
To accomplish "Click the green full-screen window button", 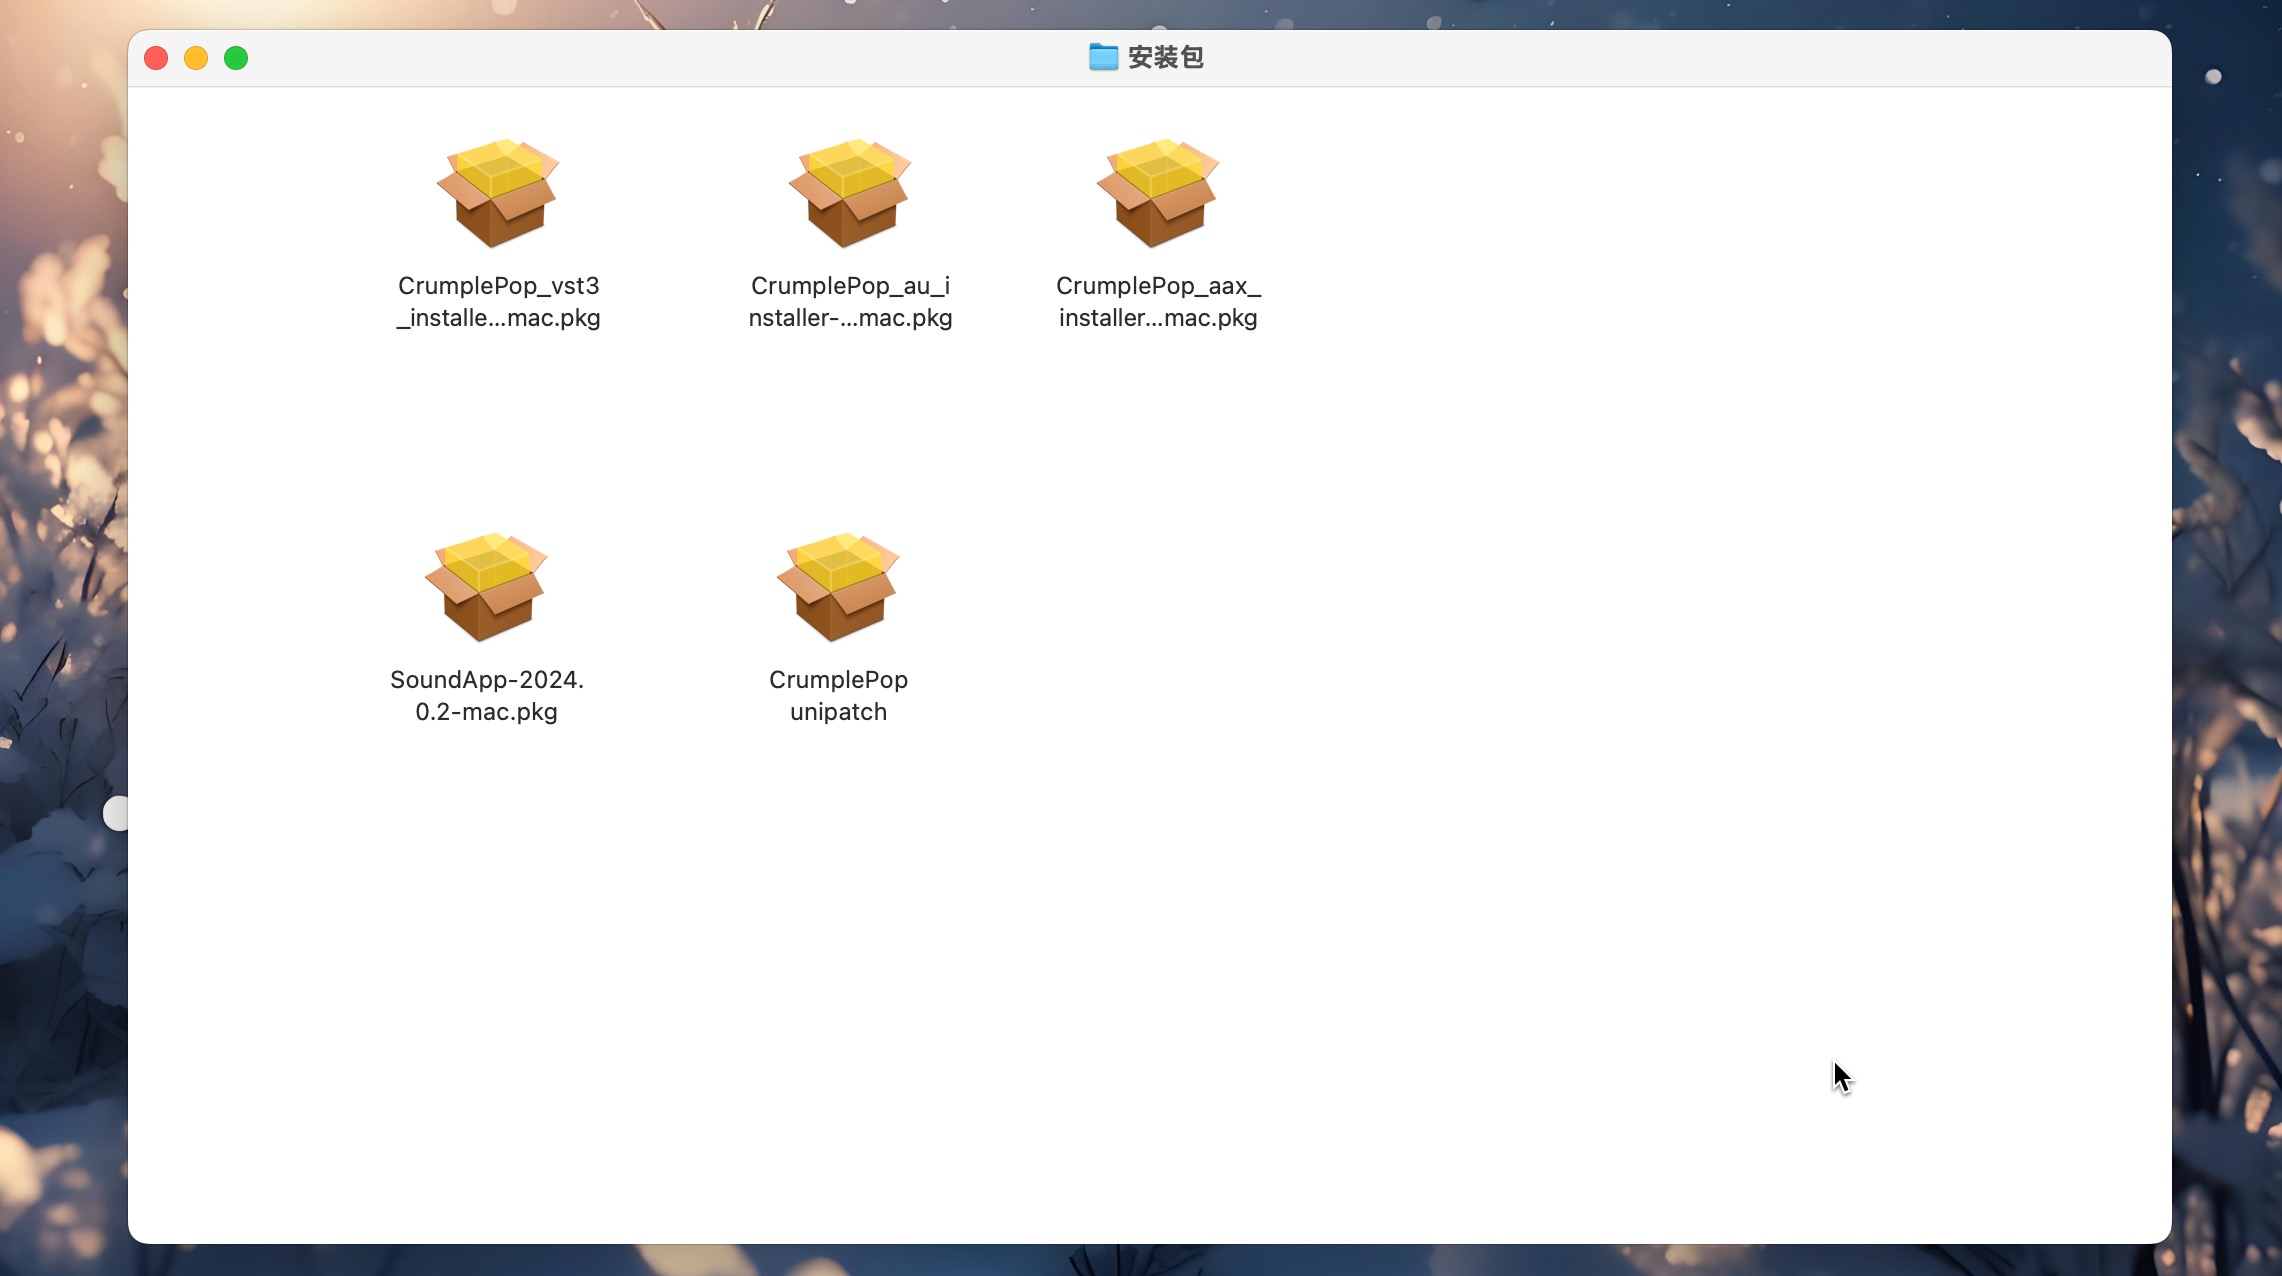I will click(x=236, y=58).
